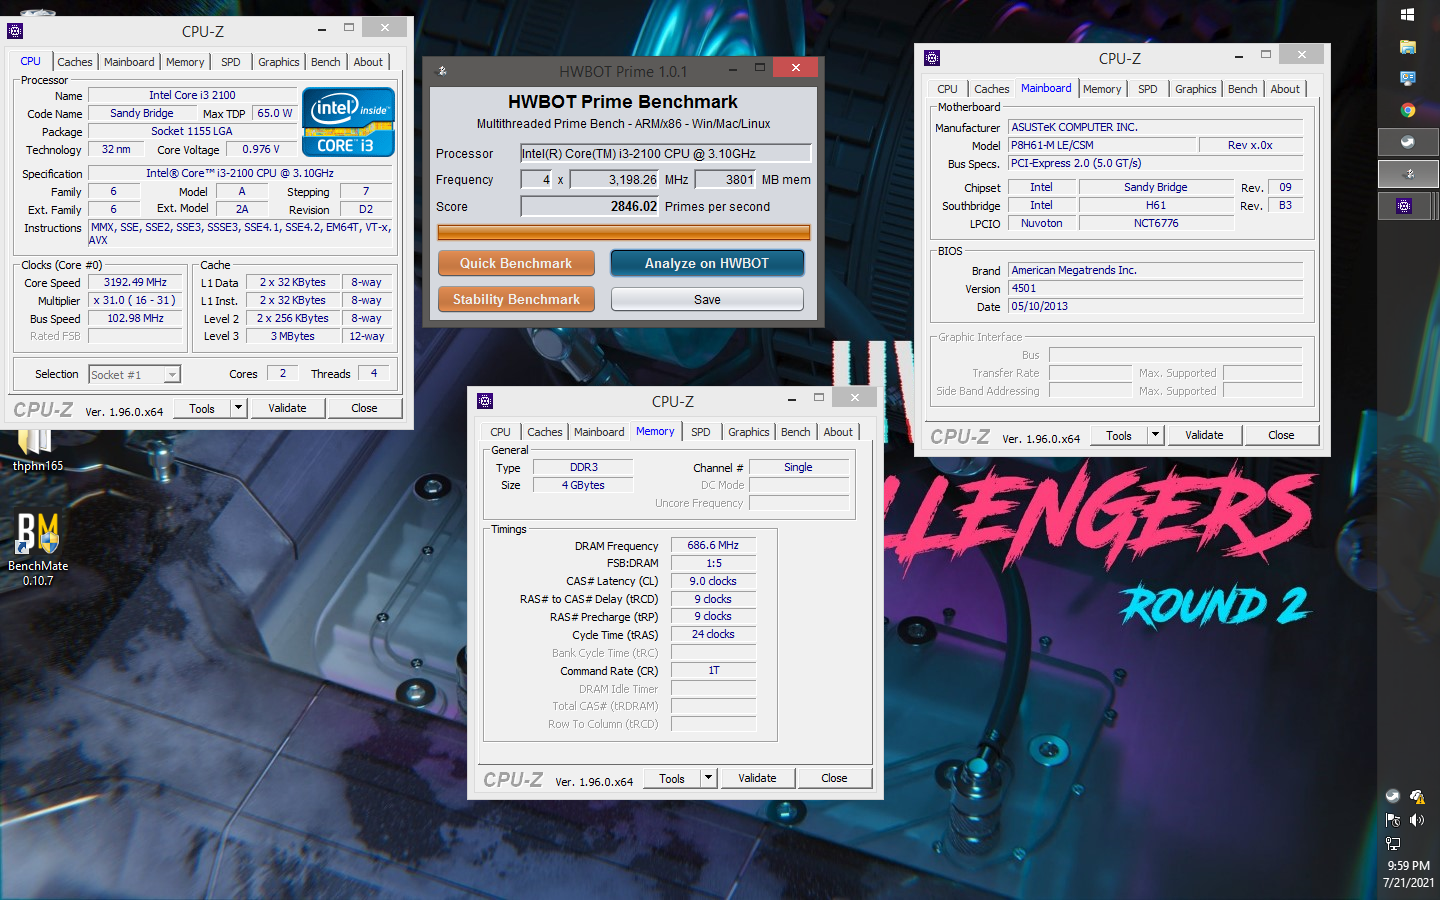This screenshot has height=900, width=1440.
Task: Click the Close button in the Mainboard window
Action: (1281, 435)
